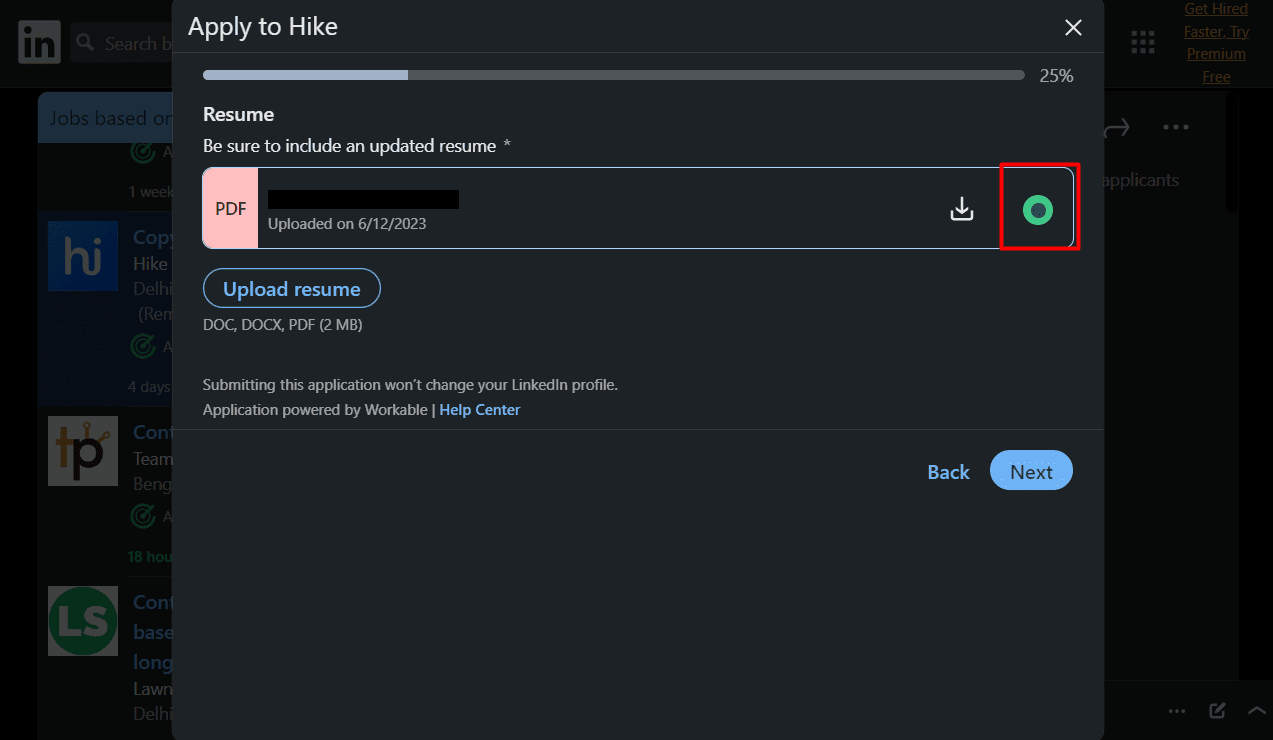The width and height of the screenshot is (1273, 740).
Task: Click the messaging compose icon
Action: (1217, 710)
